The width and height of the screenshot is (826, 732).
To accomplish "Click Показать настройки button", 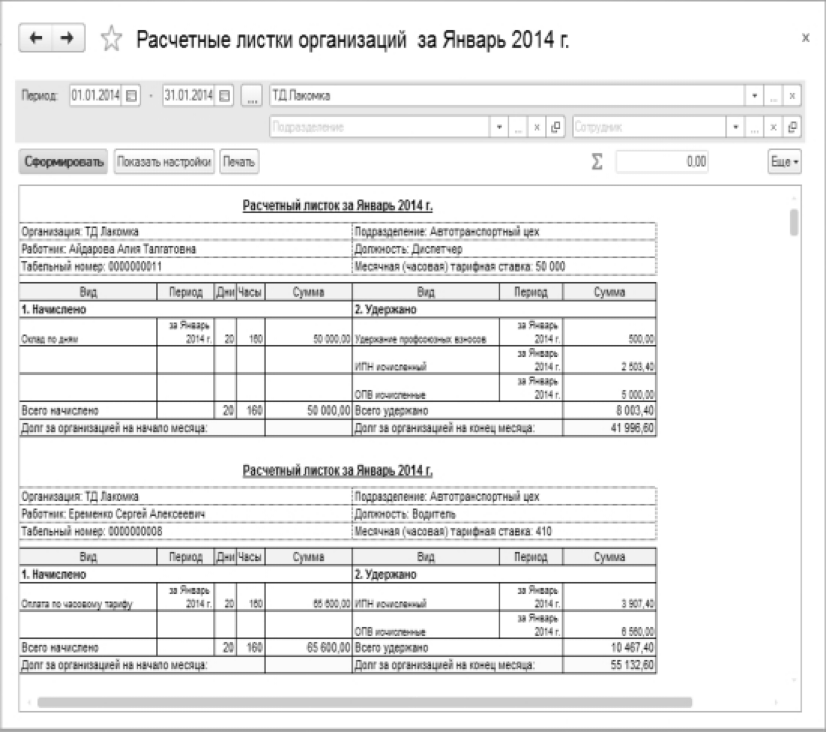I will tap(164, 162).
